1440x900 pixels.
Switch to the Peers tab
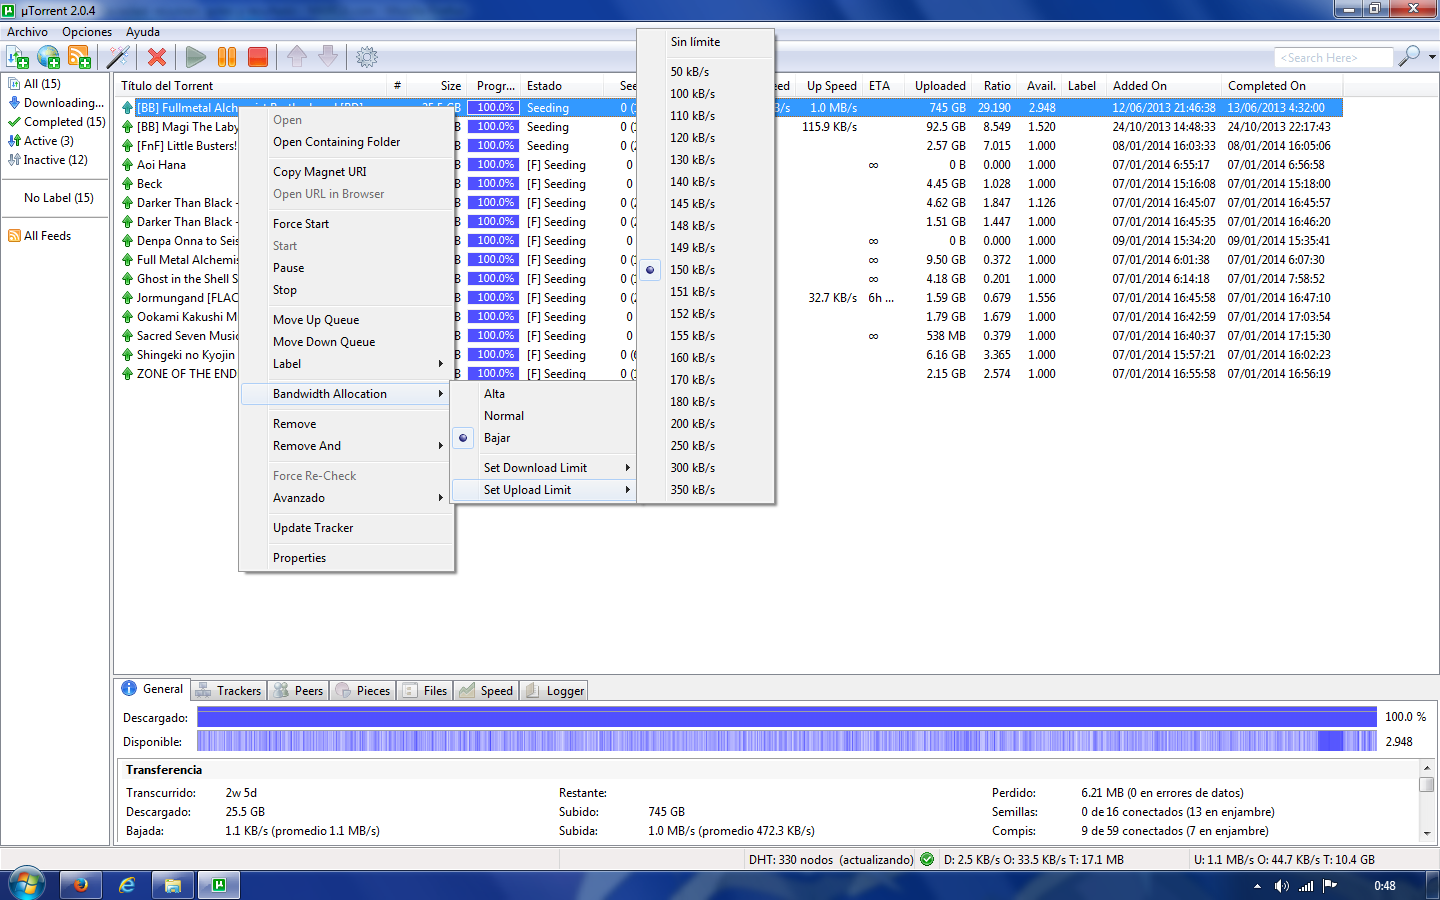click(x=299, y=691)
